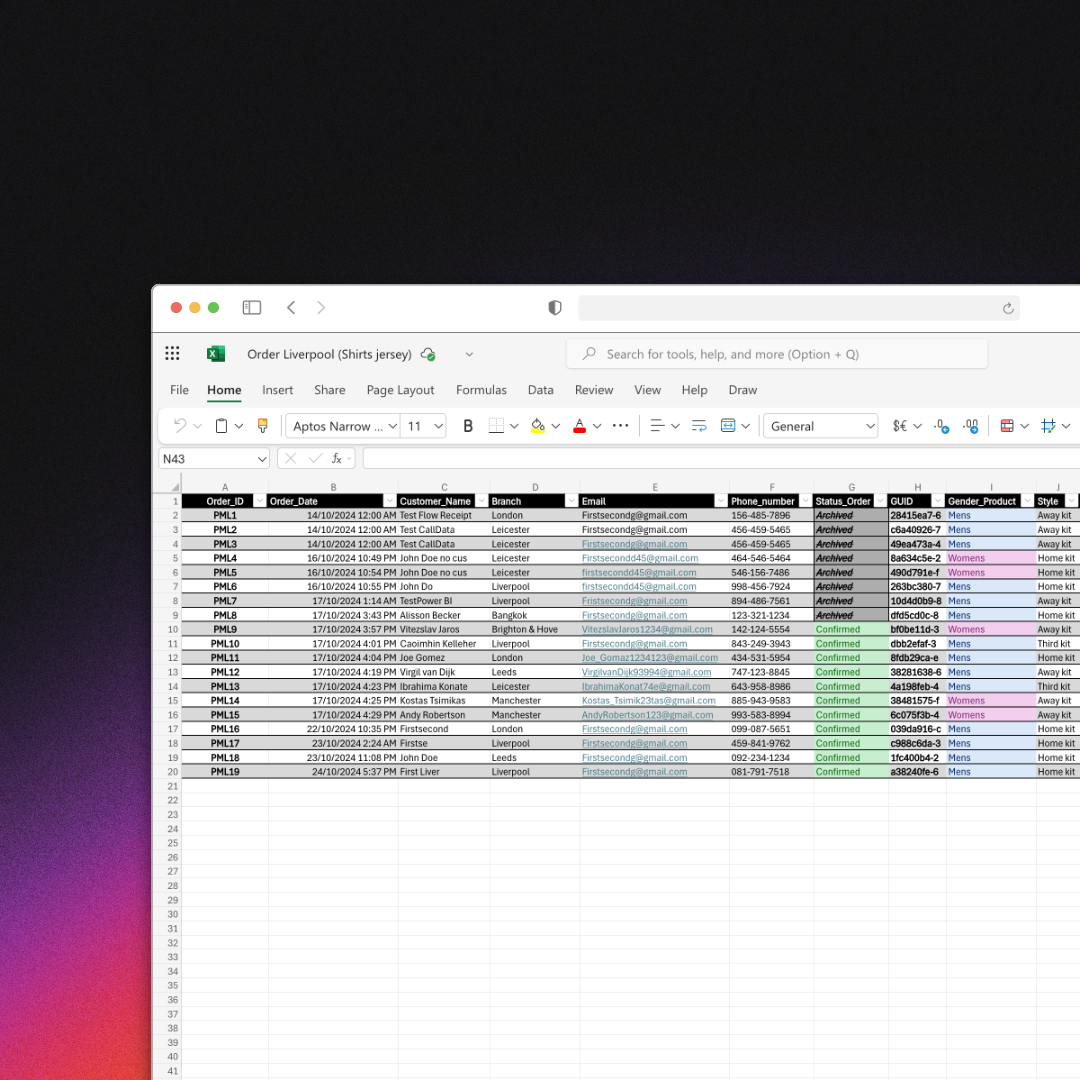Open VirgilvanDijk93994@gmail.com email link
Viewport: 1080px width, 1080px height.
click(x=646, y=672)
